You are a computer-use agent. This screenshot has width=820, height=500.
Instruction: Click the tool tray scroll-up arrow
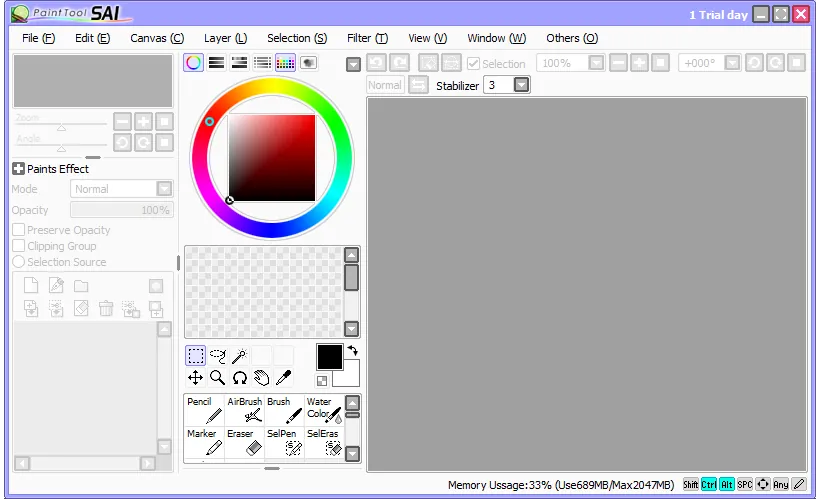353,403
